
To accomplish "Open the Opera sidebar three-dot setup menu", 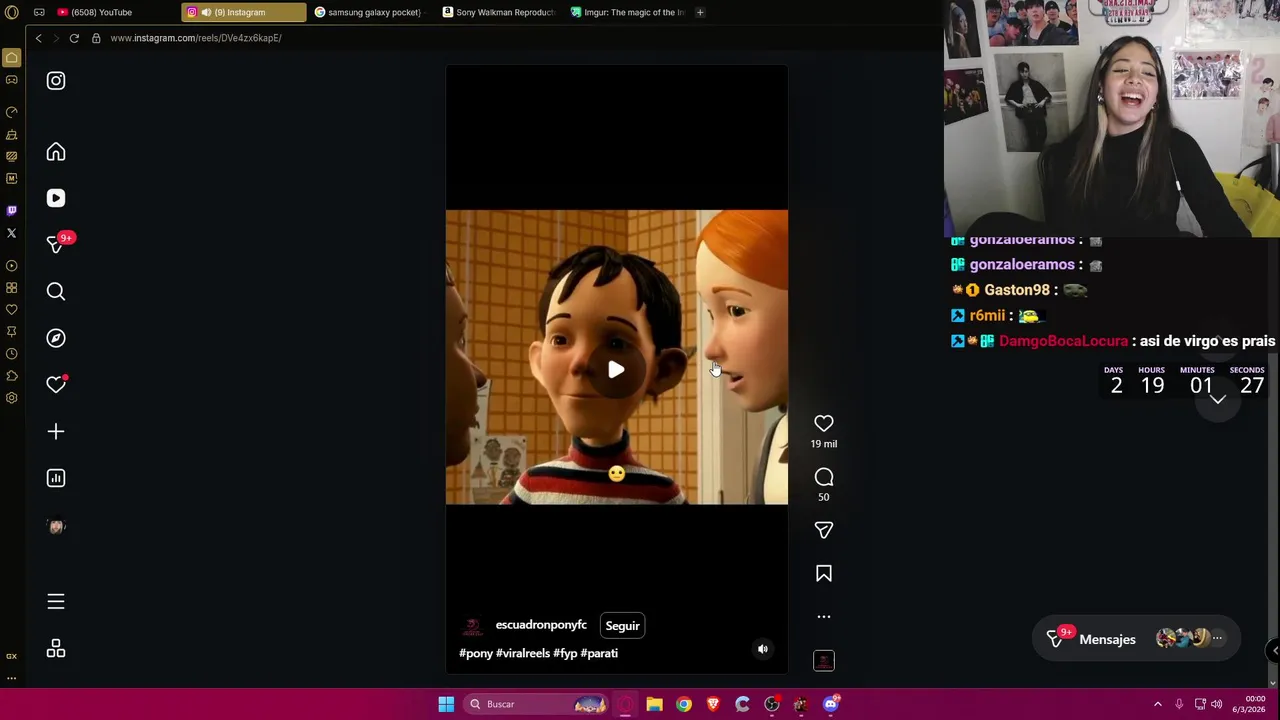I will 12,677.
